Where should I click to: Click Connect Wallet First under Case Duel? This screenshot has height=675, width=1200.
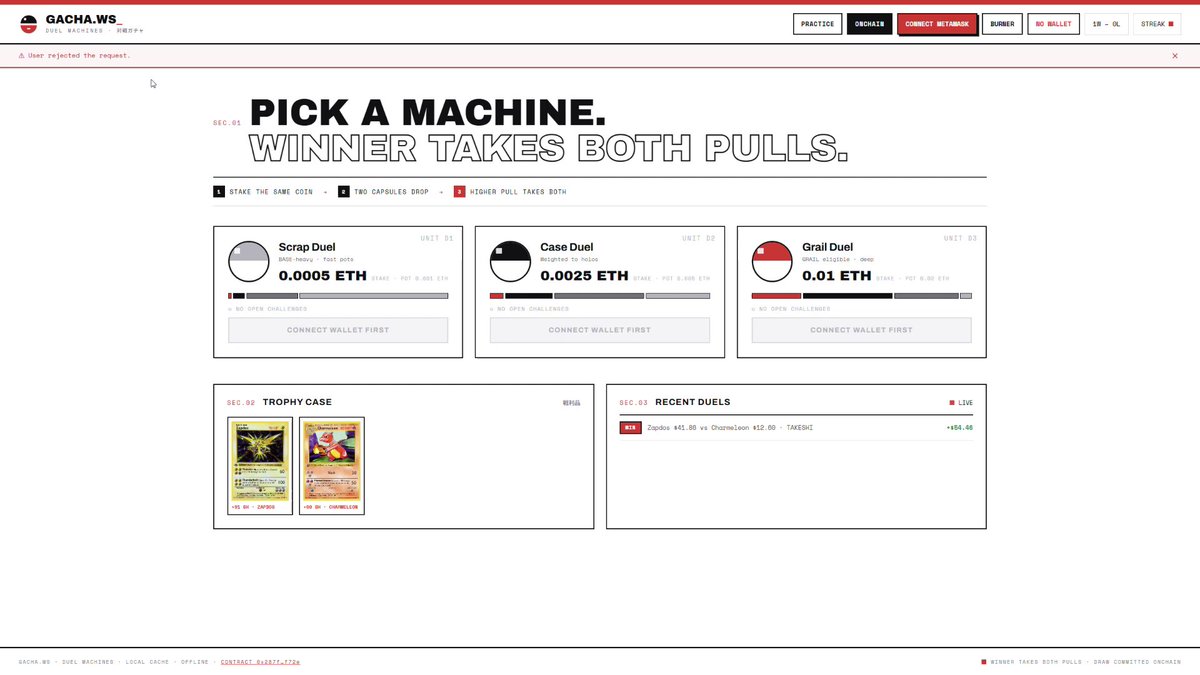[x=600, y=330]
